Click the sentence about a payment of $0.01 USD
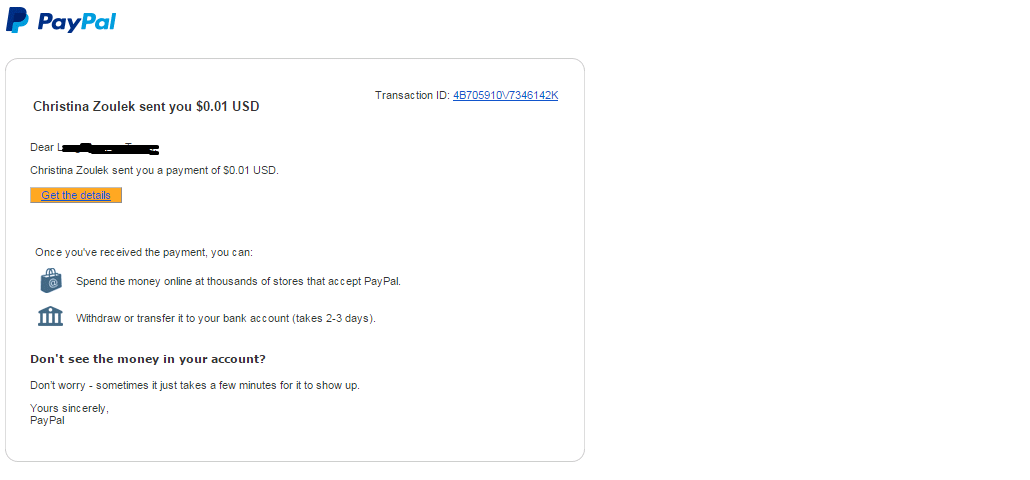 [154, 170]
